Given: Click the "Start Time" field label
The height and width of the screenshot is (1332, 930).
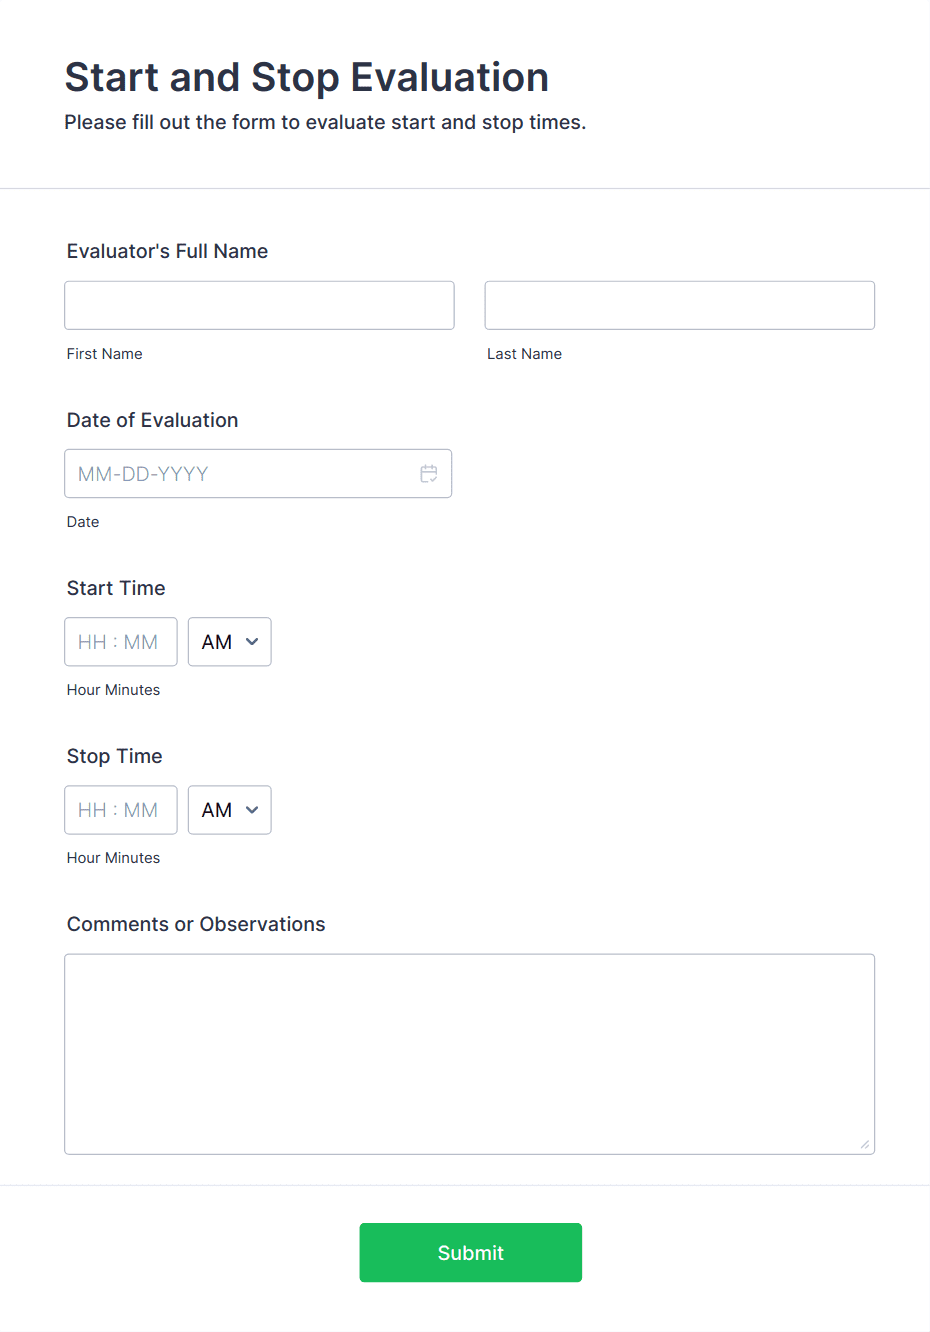Looking at the screenshot, I should pyautogui.click(x=116, y=588).
